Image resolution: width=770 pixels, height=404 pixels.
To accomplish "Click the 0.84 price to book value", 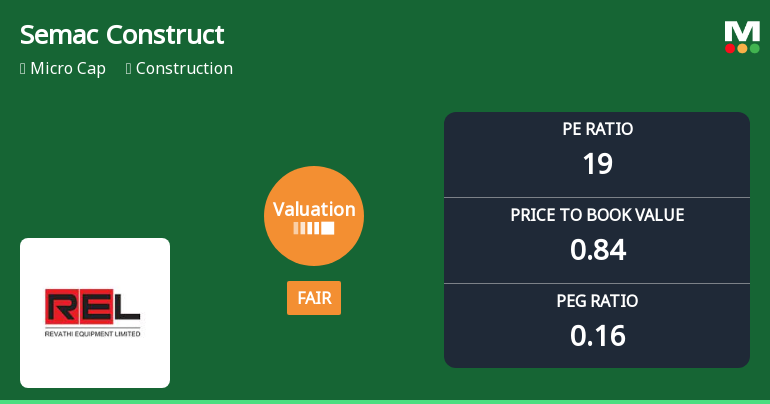I will [597, 250].
